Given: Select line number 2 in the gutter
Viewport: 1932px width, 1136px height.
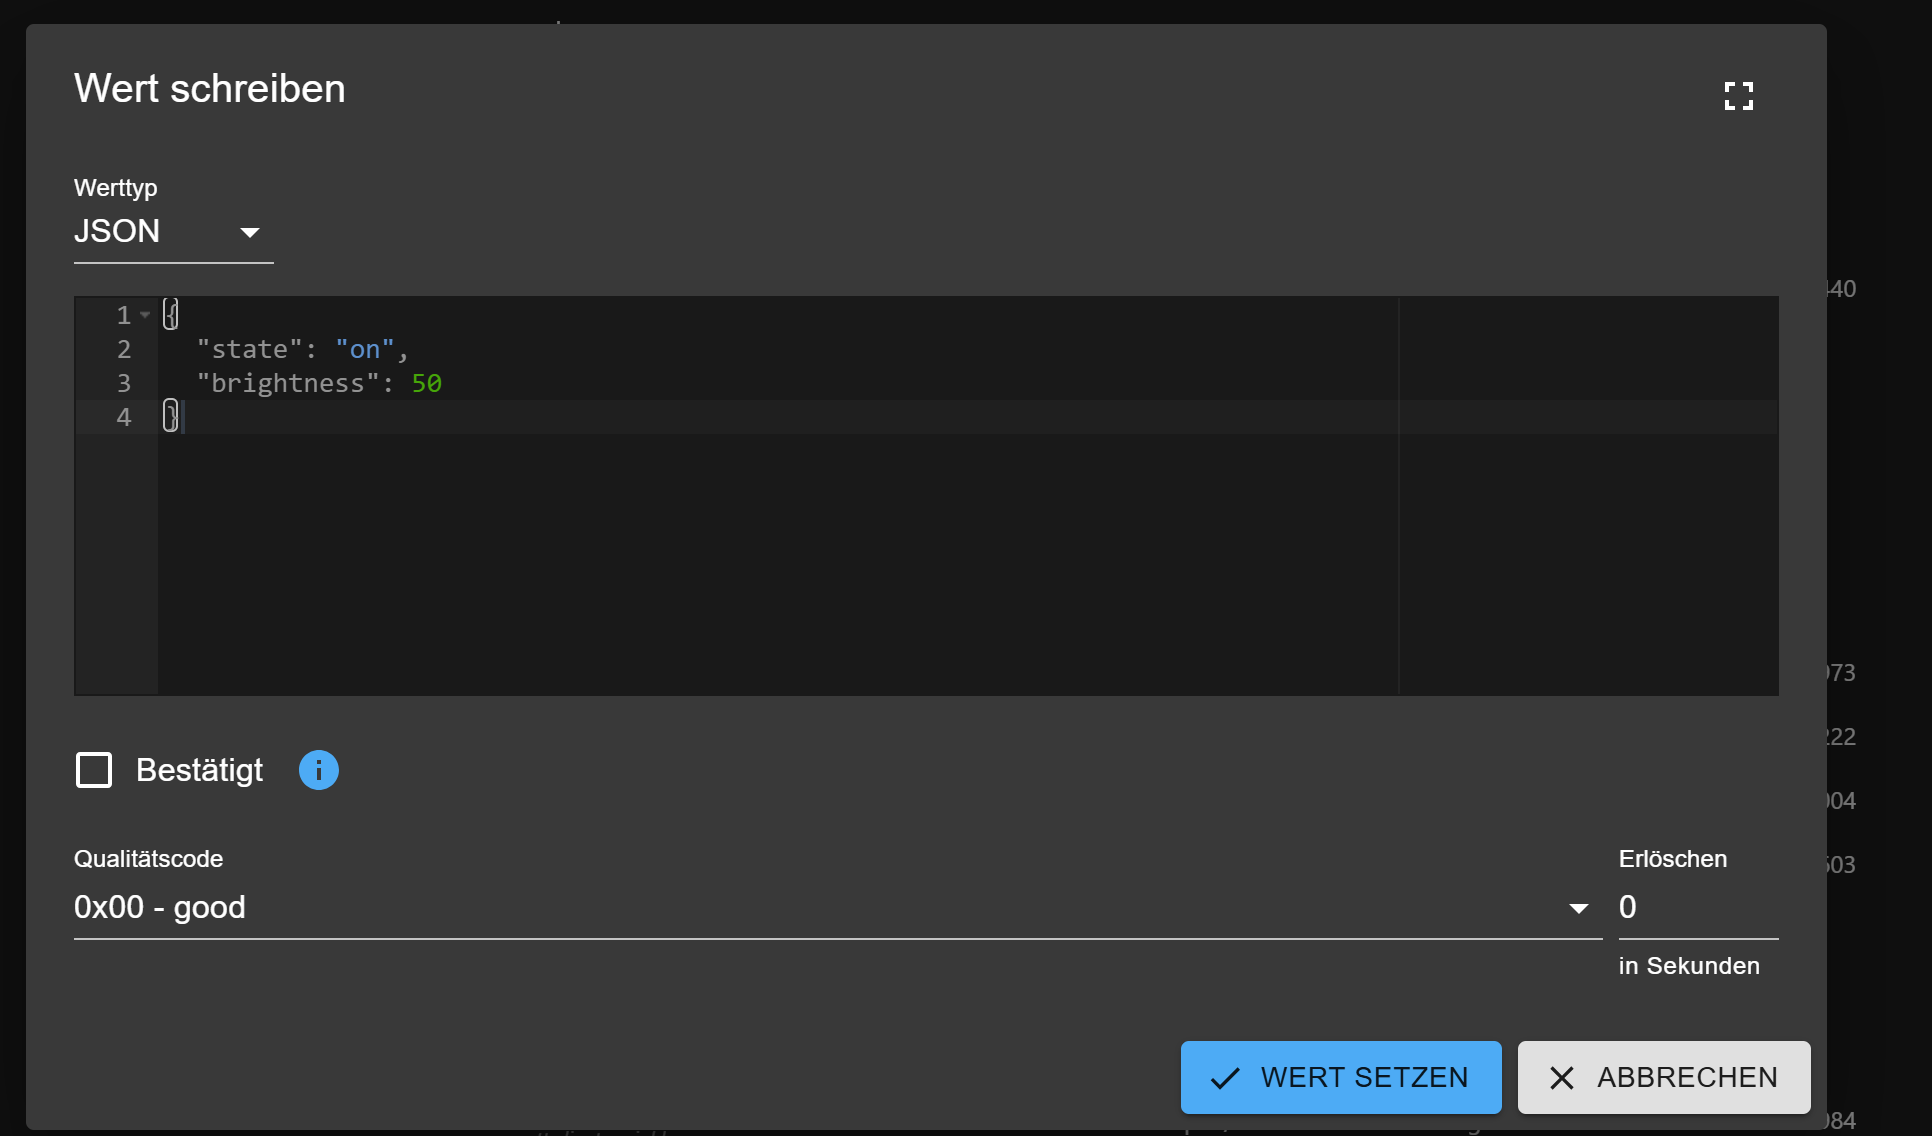Looking at the screenshot, I should (124, 349).
